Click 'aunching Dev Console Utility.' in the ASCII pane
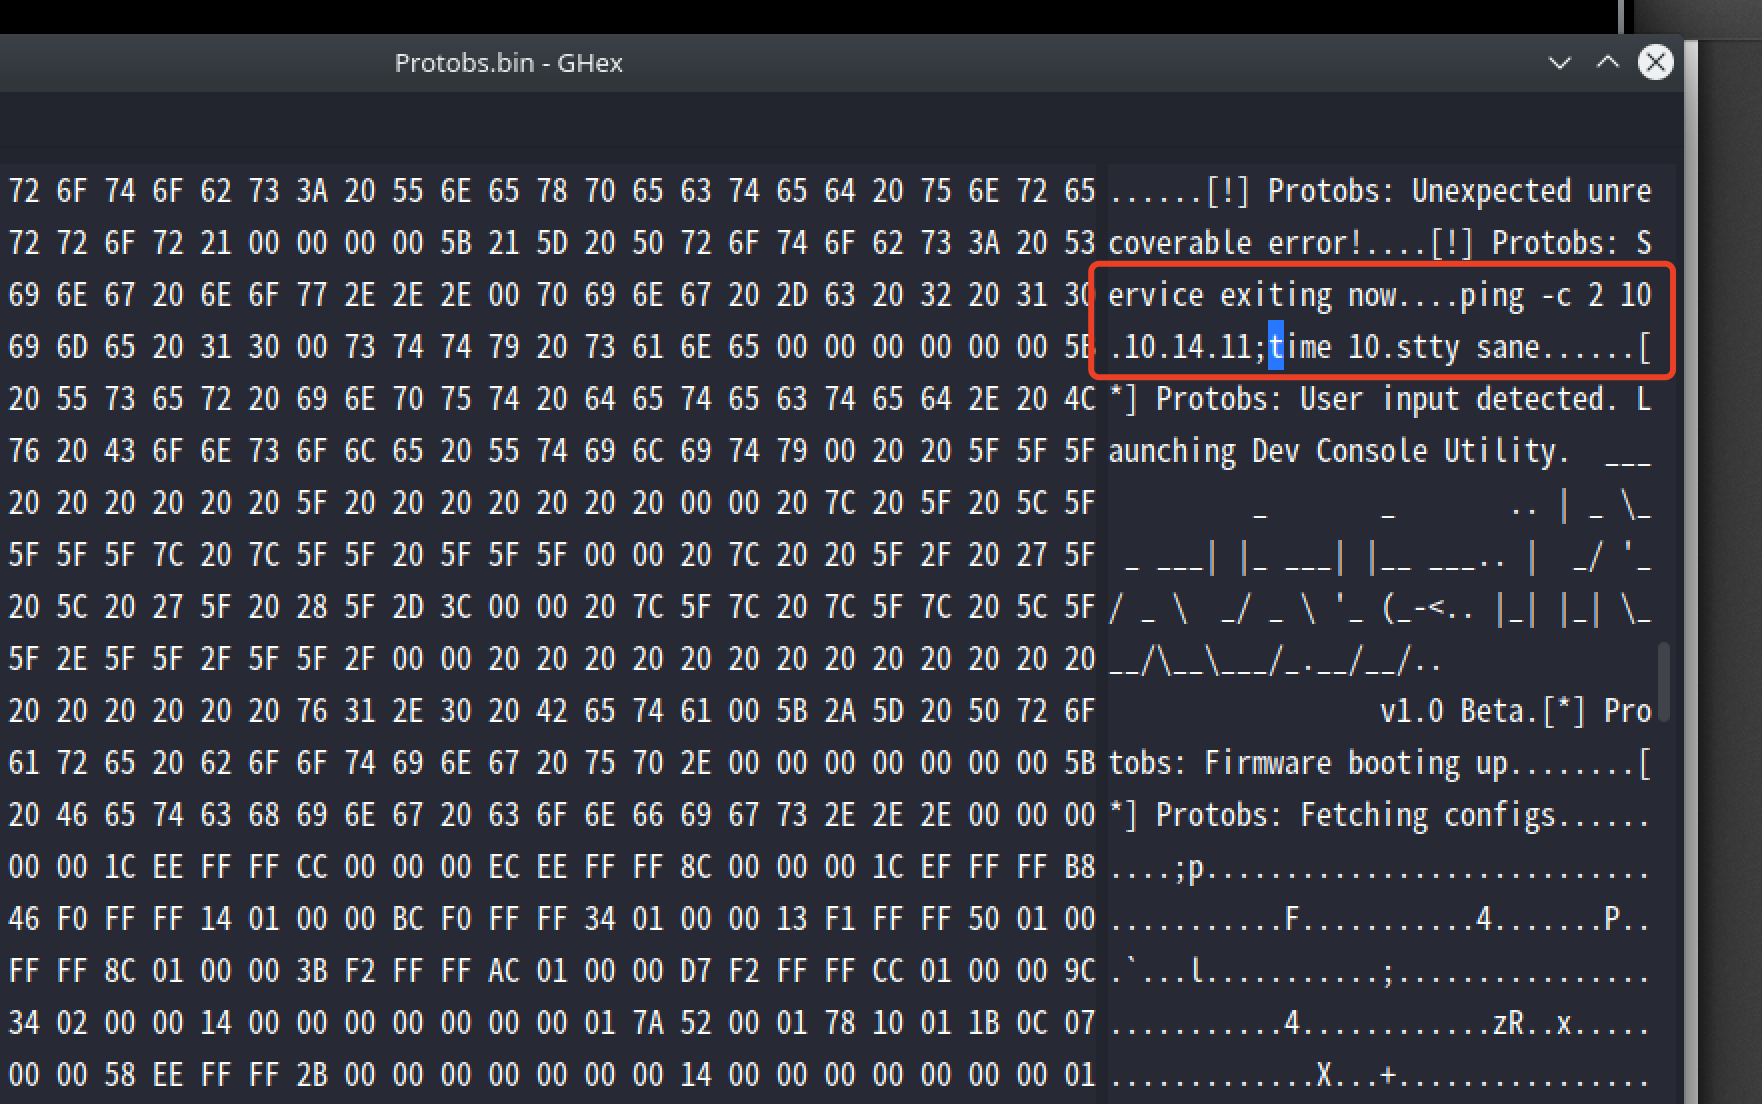The image size is (1762, 1104). click(1340, 451)
